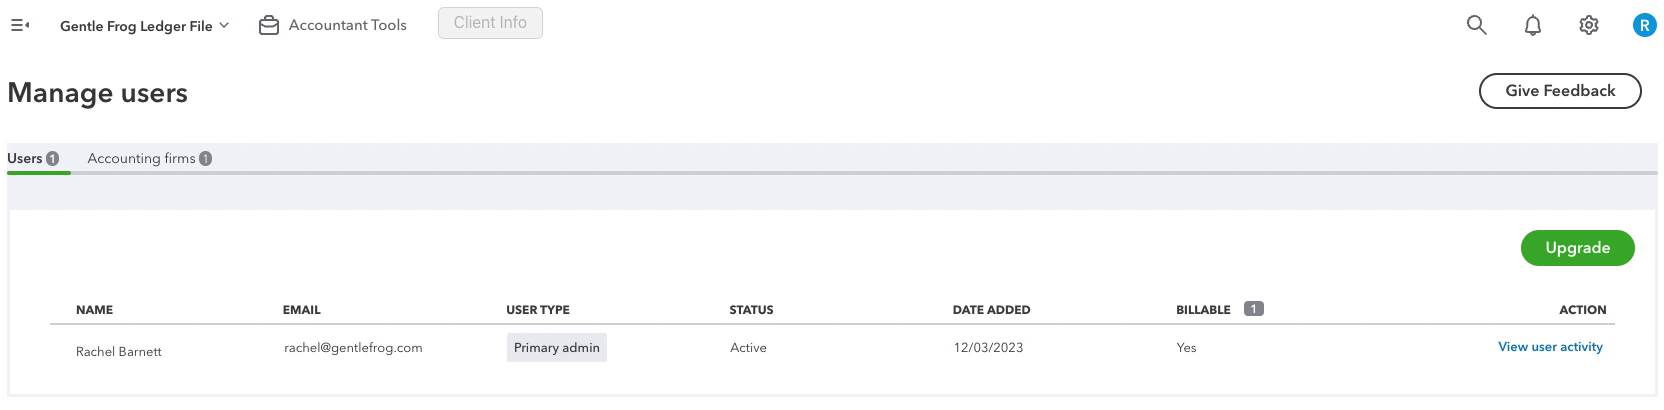Select the Rachel Barnett user row

(x=832, y=349)
